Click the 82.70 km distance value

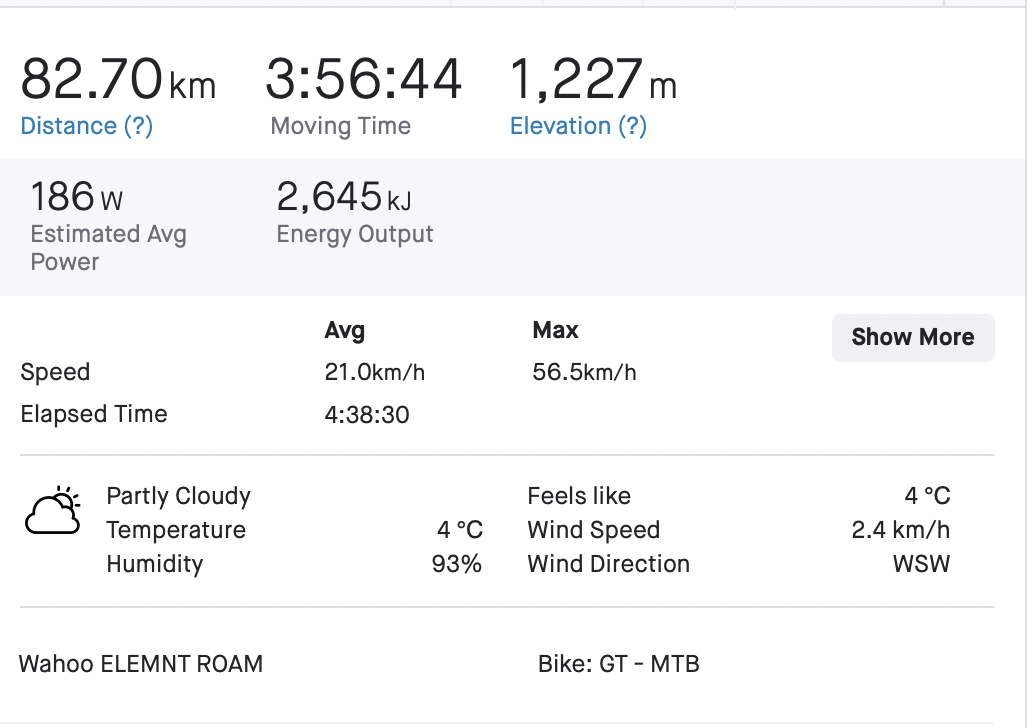click(118, 80)
